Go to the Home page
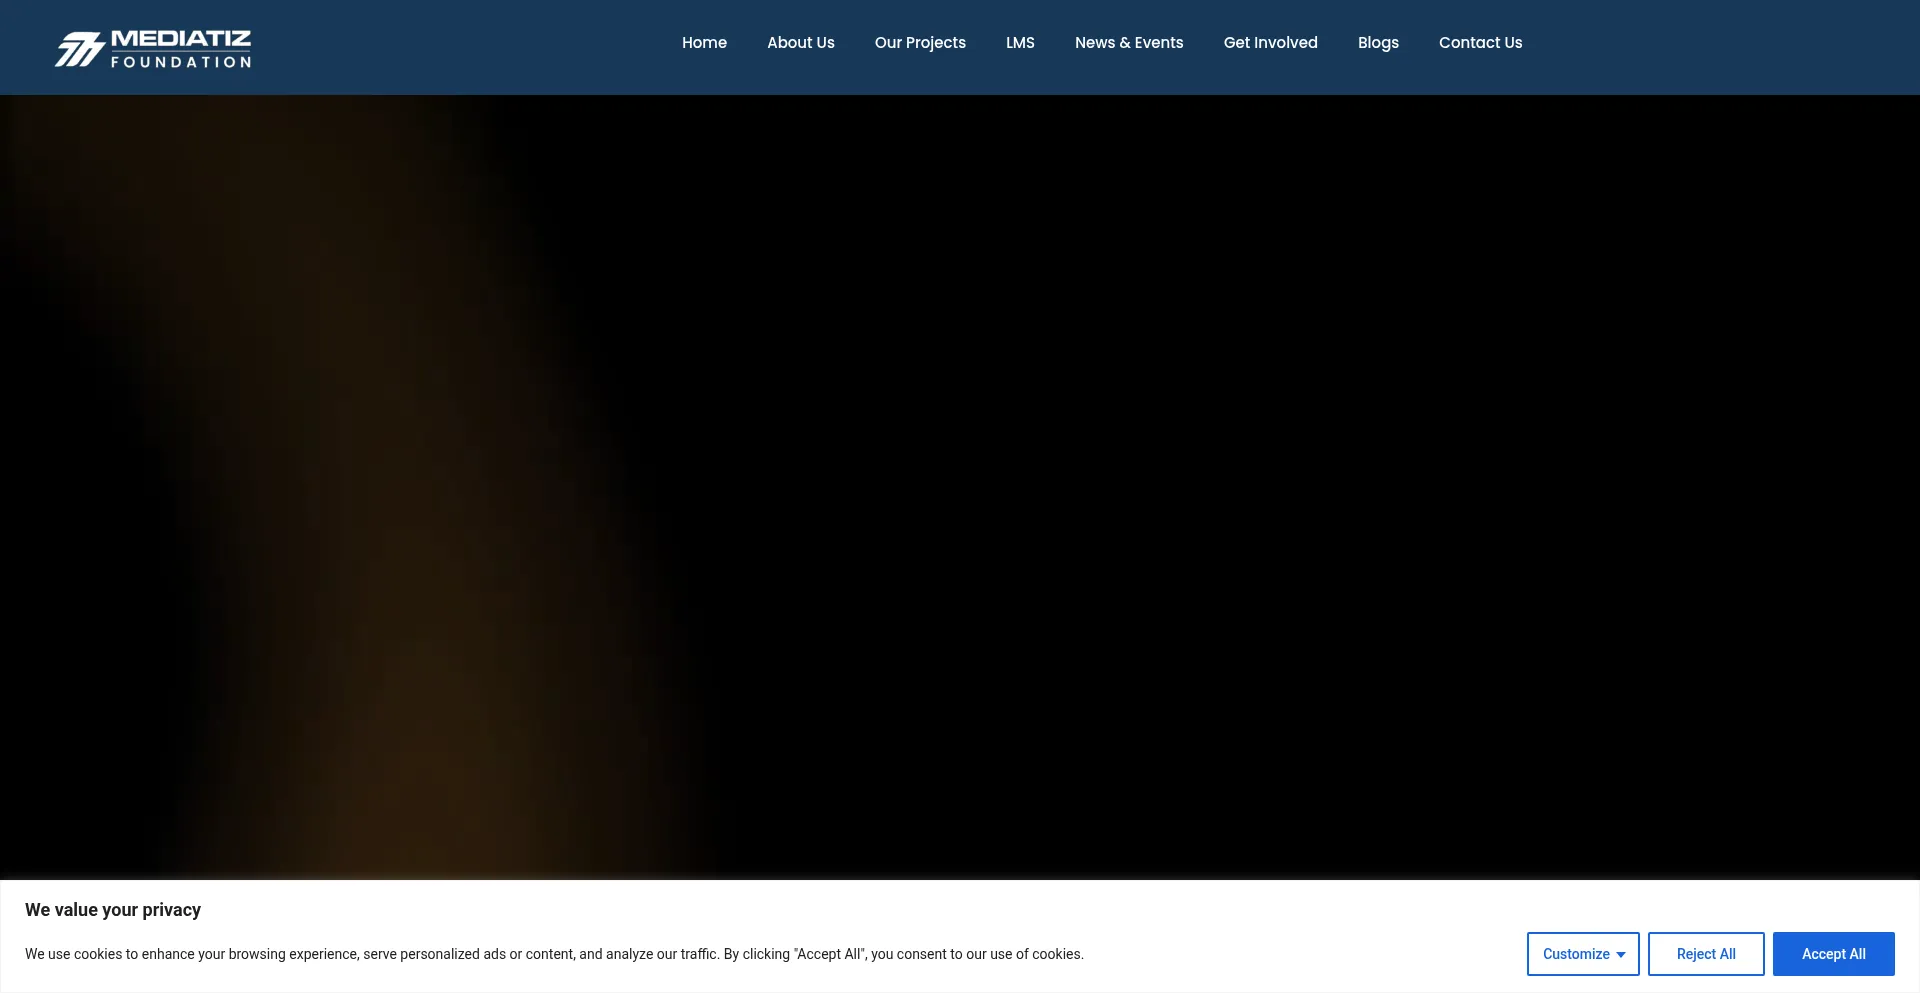Screen dimensions: 1920x993 (x=704, y=43)
